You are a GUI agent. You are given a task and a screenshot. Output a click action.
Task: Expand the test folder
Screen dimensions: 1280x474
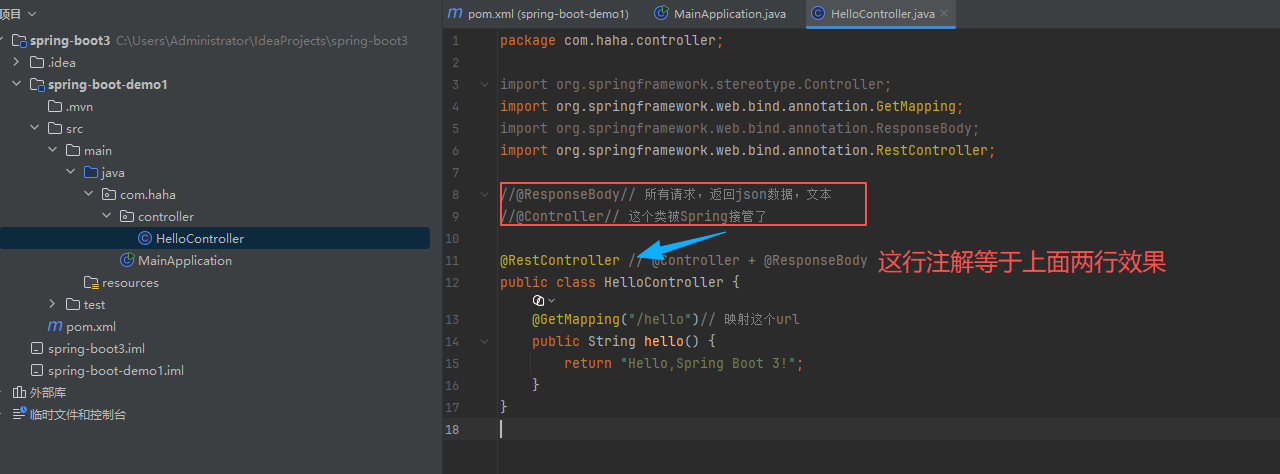click(x=53, y=304)
